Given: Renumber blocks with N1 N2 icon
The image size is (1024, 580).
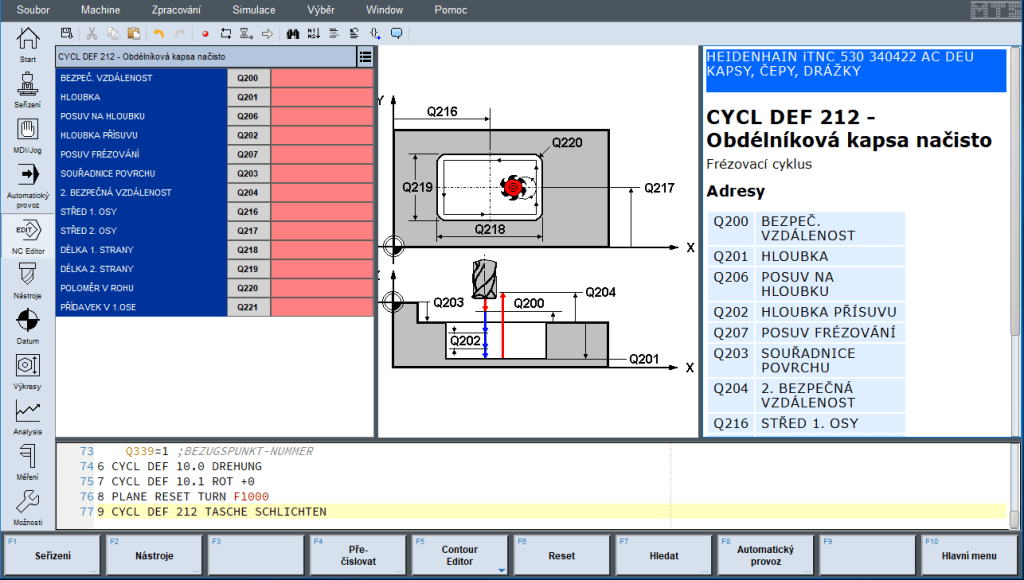Looking at the screenshot, I should tap(314, 33).
